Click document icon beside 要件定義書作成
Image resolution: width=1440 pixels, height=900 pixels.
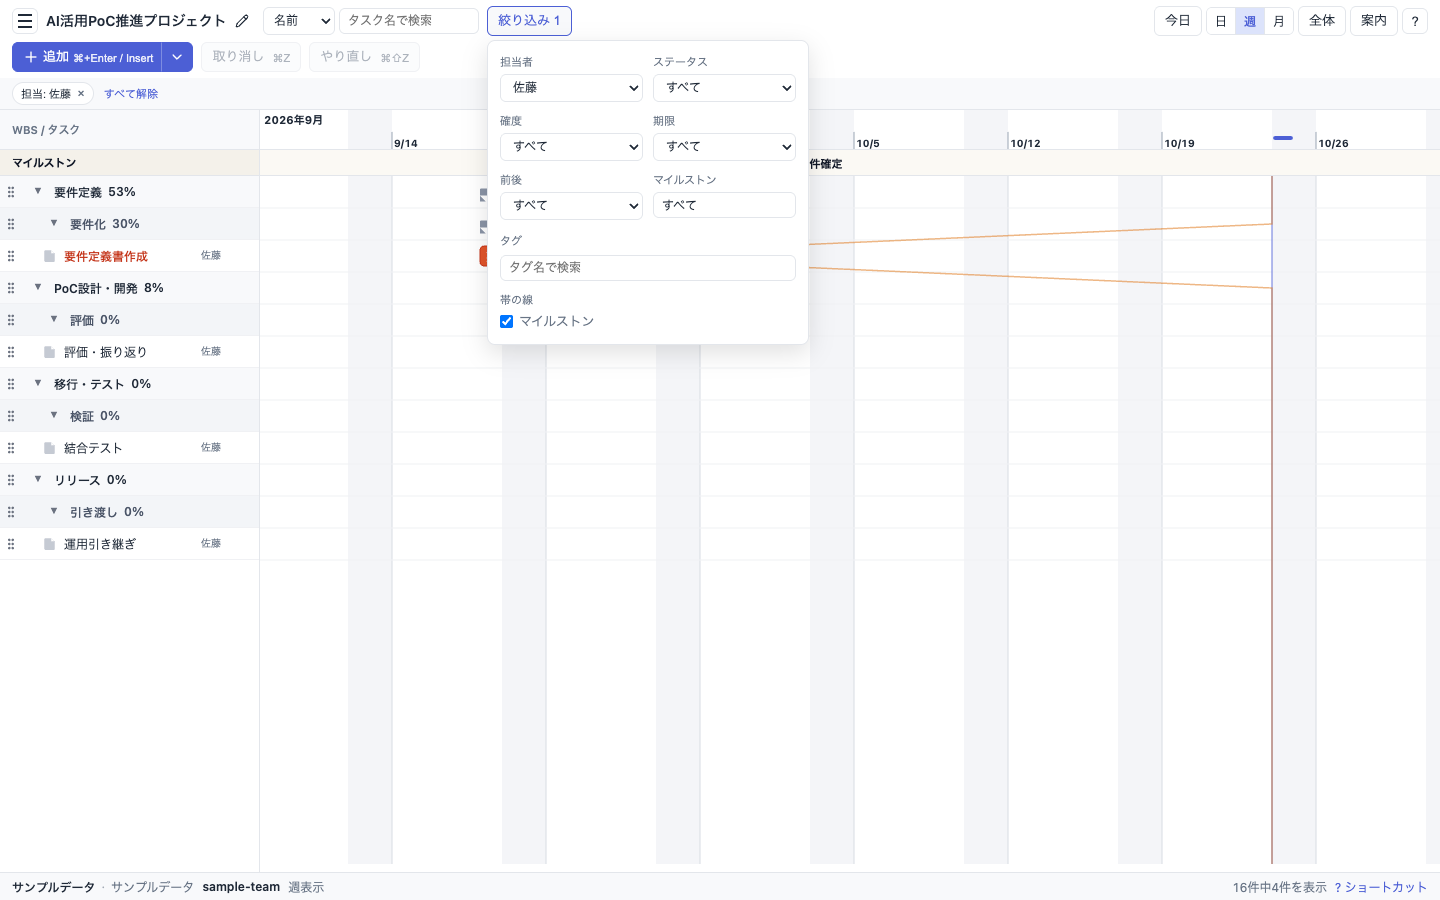pyautogui.click(x=49, y=256)
